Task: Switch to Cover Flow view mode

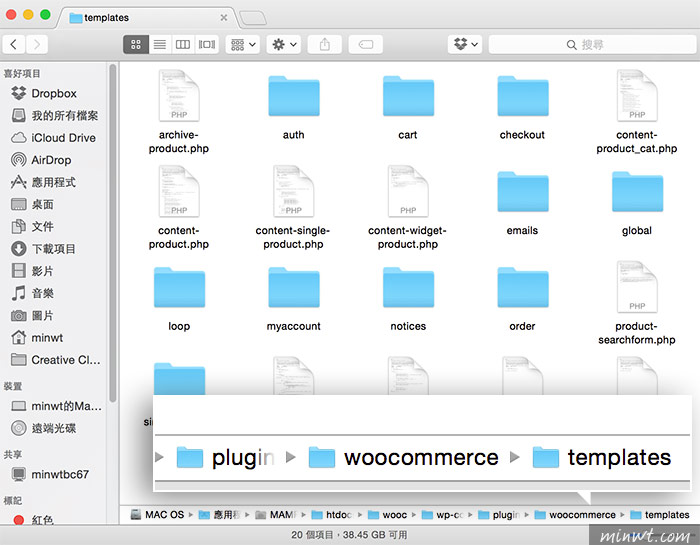Action: click(x=207, y=44)
